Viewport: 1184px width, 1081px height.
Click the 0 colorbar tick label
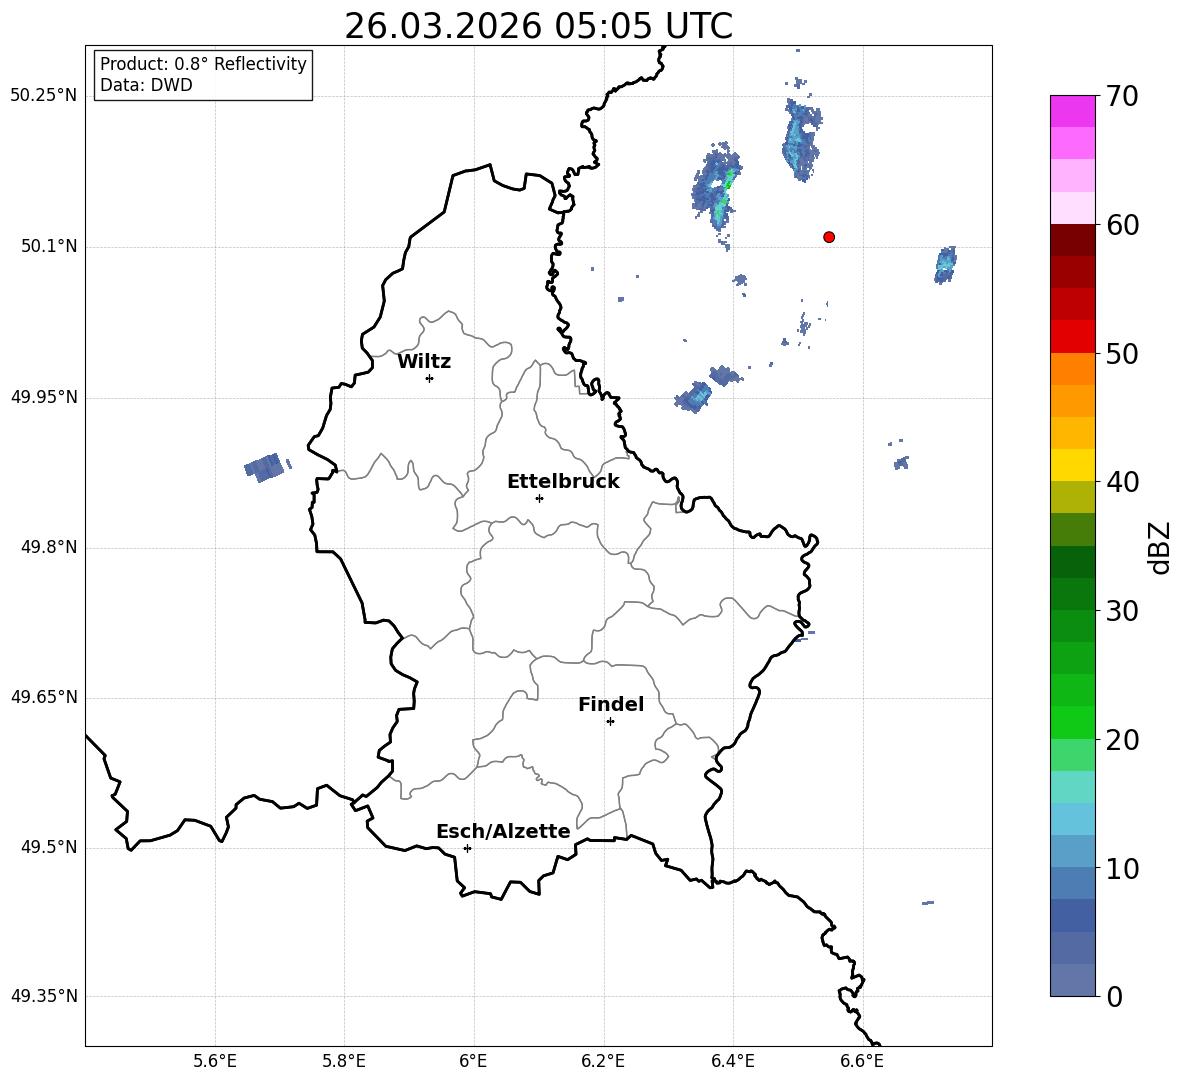pos(1114,996)
